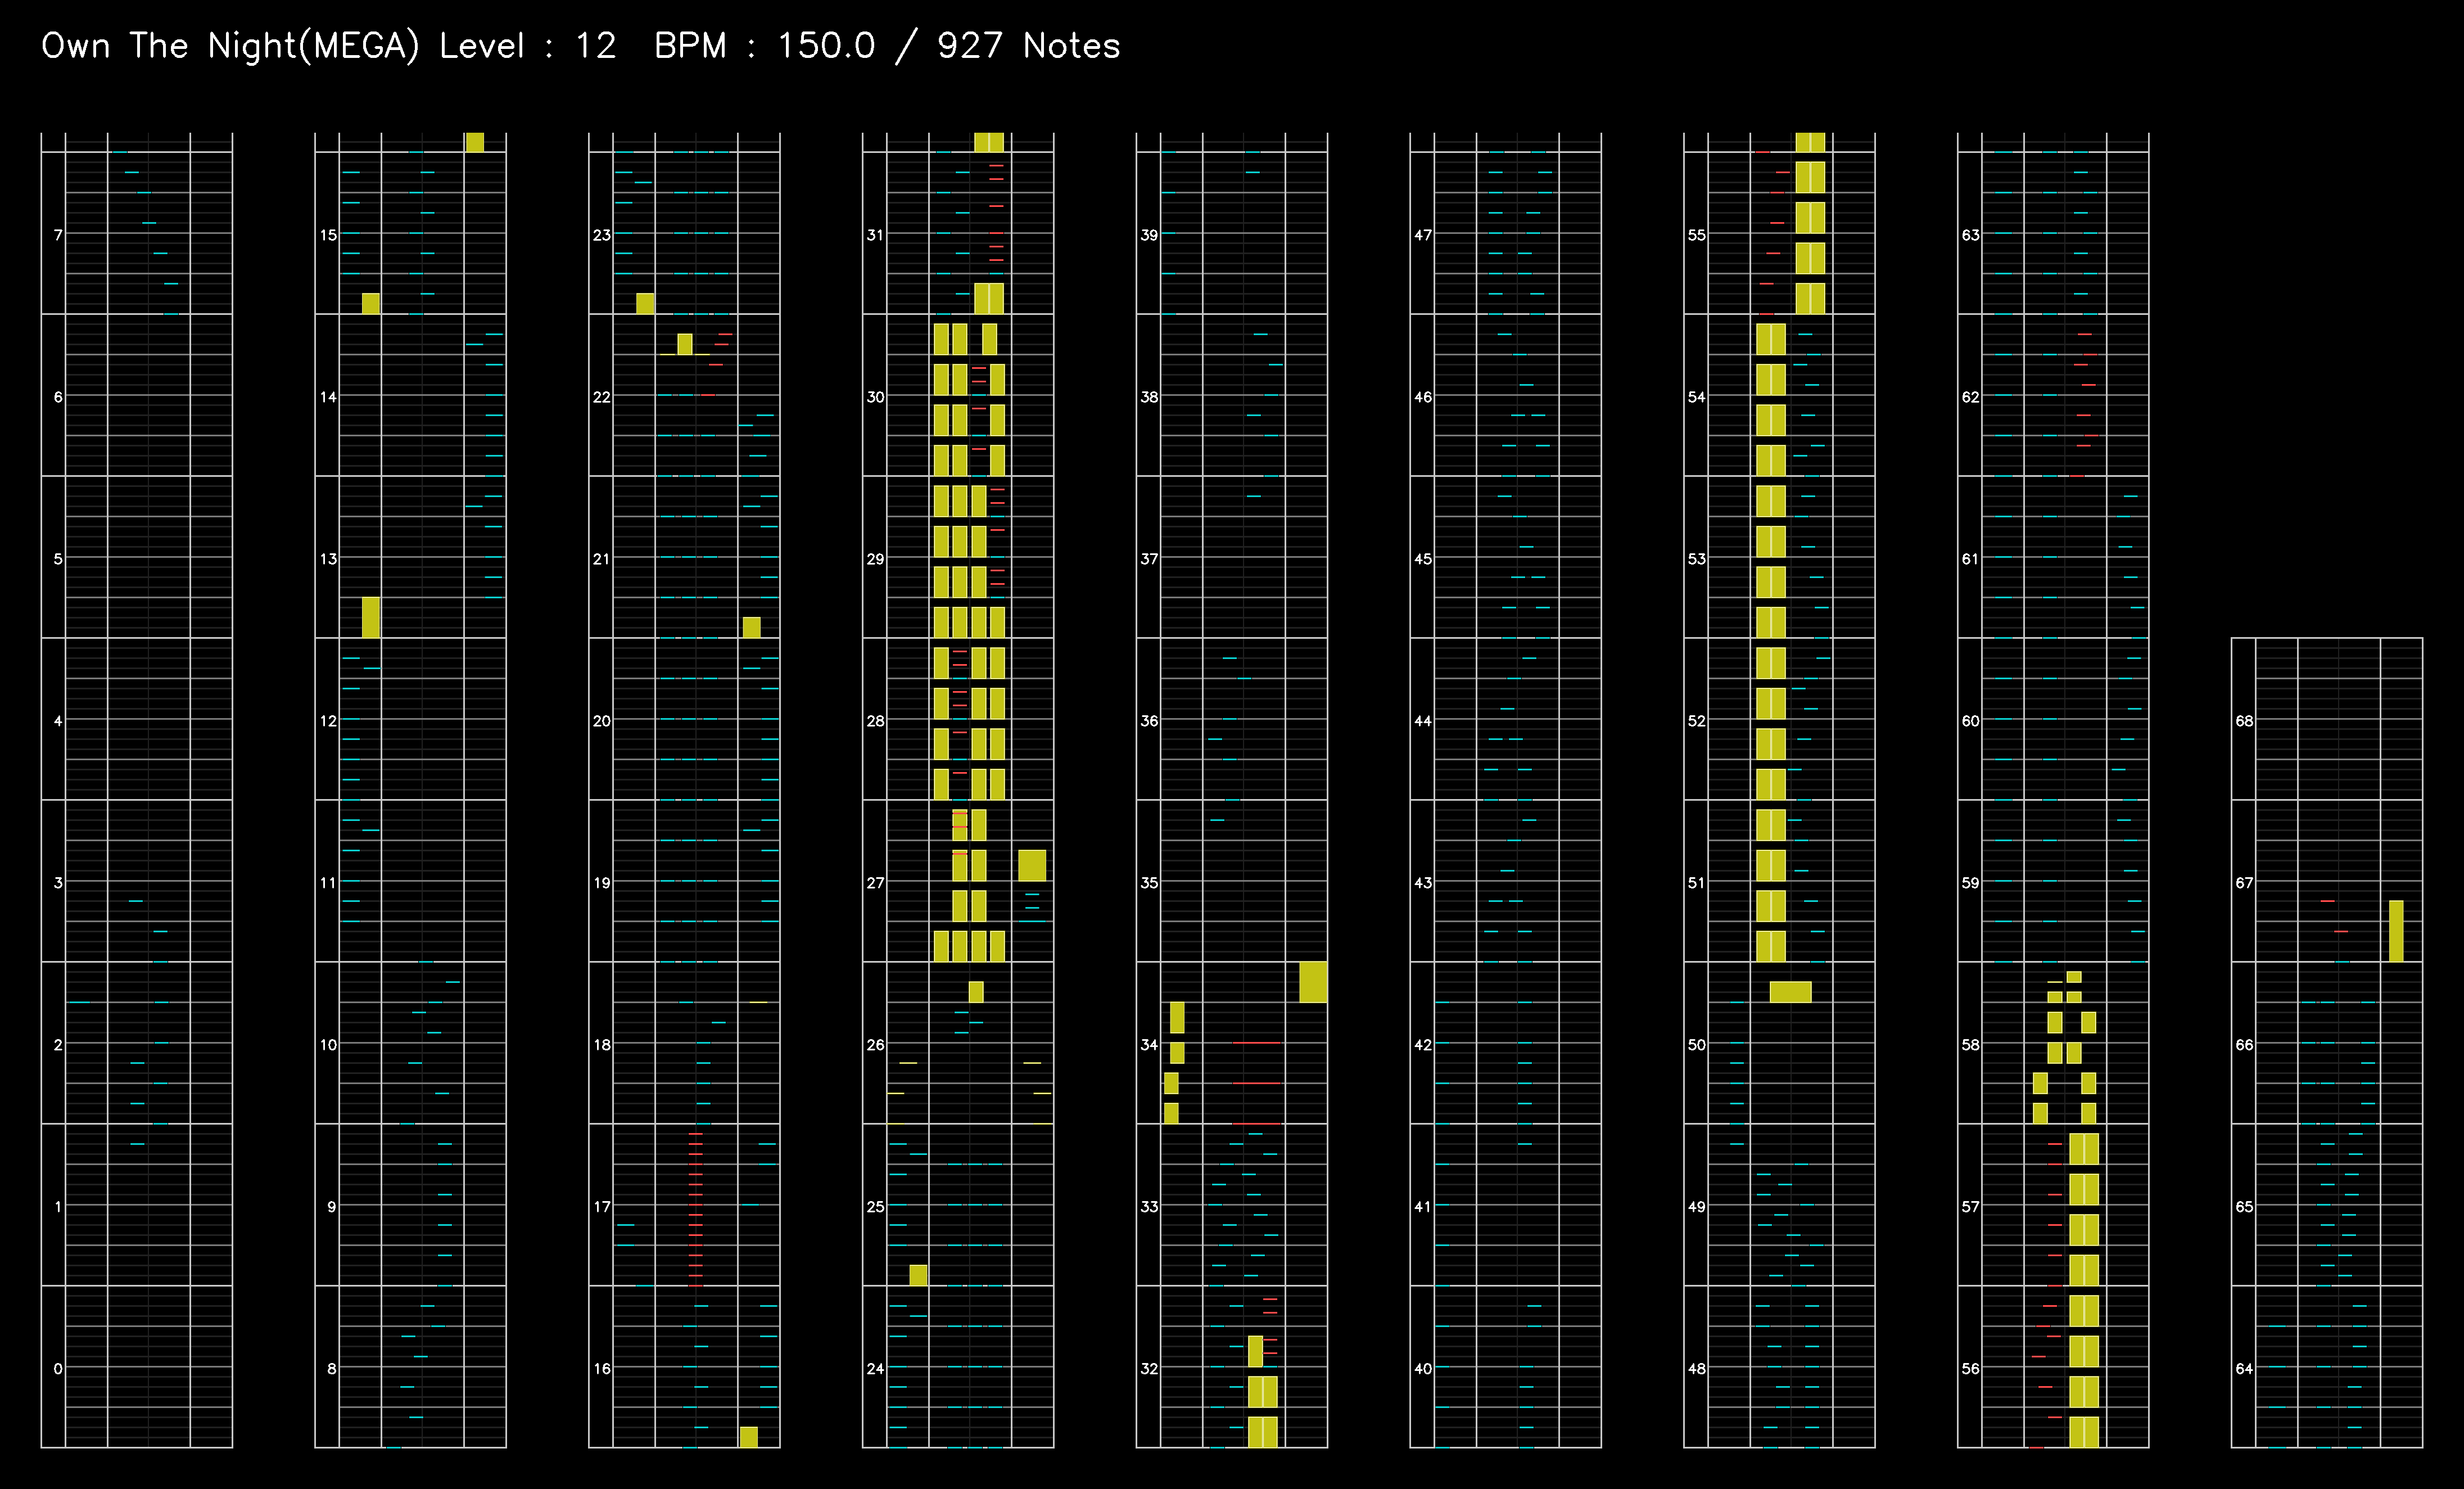2464x1489 pixels.
Task: Select the '927 Notes' count
Action: (x=1028, y=46)
